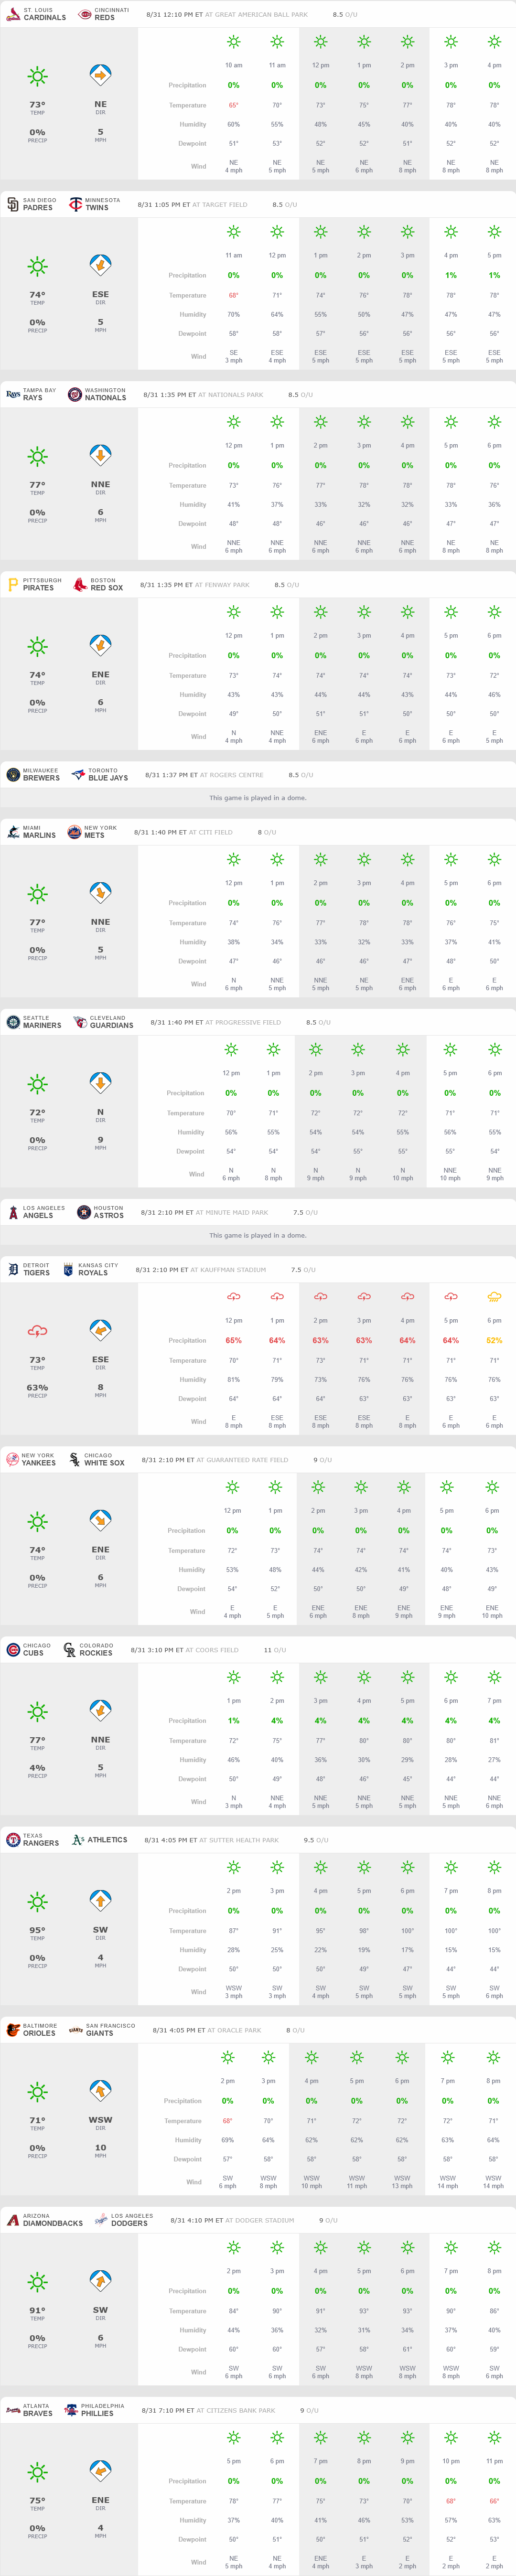Click 'AT FENWAY PARK' venue text
This screenshot has width=516, height=2576.
[x=223, y=584]
